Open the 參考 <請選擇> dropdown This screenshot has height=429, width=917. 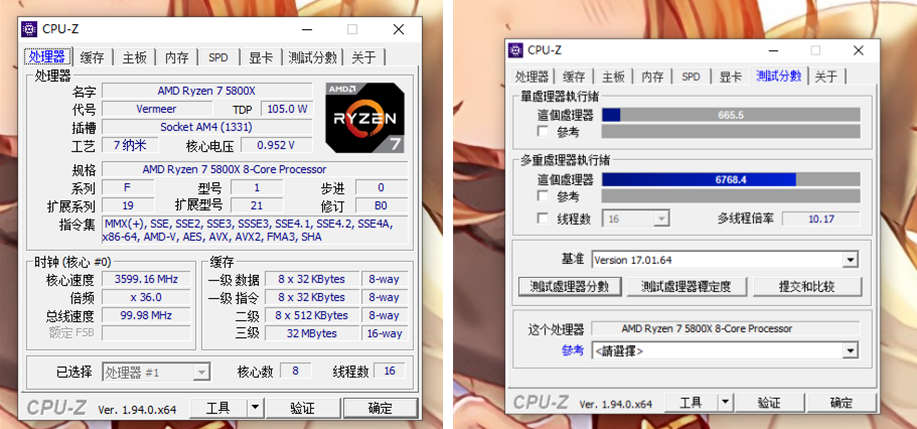850,351
